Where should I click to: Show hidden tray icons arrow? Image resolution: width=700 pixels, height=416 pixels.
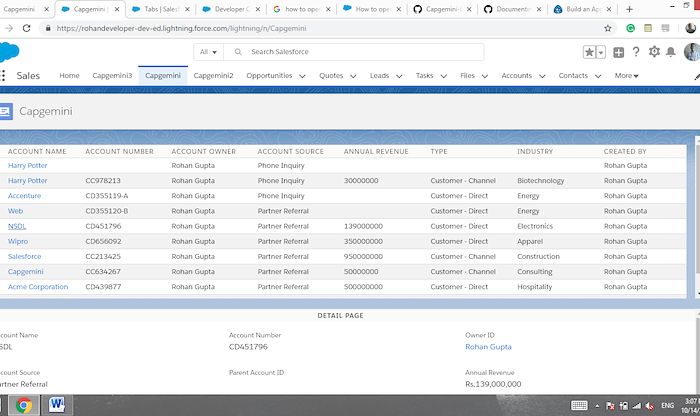(597, 406)
